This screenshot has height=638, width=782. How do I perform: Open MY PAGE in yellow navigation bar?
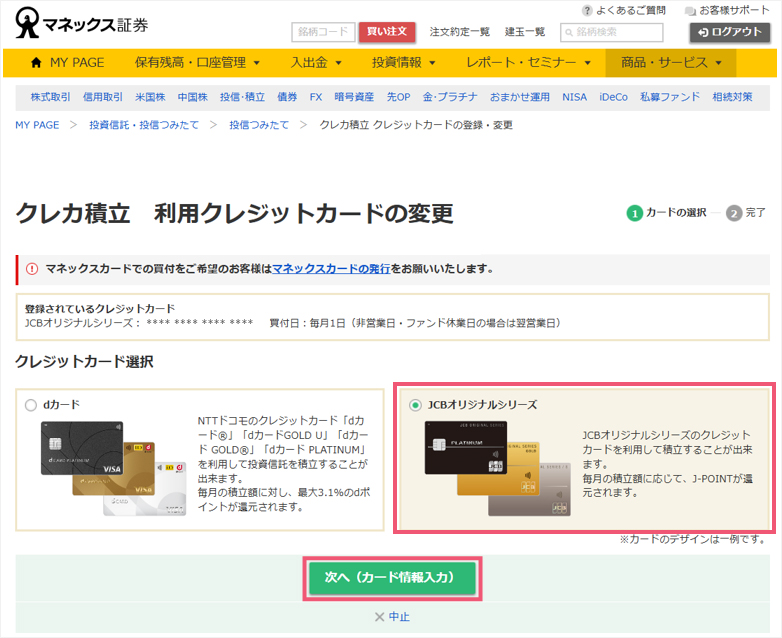click(x=67, y=63)
